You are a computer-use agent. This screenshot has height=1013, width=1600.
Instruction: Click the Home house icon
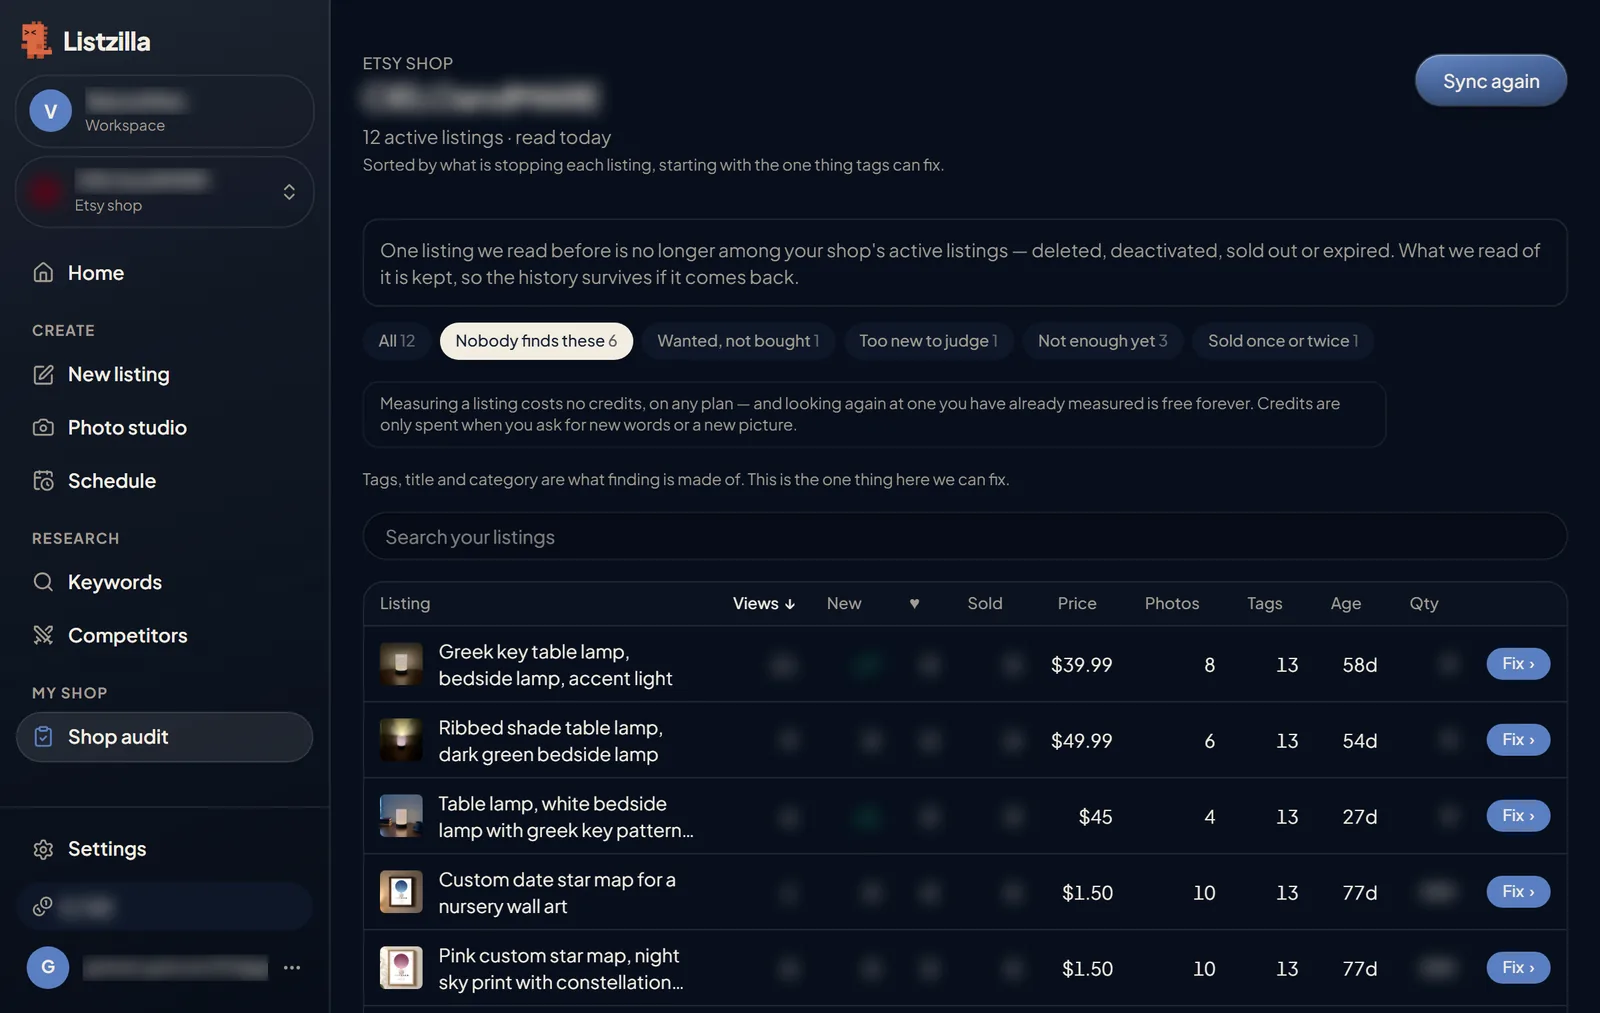[43, 273]
